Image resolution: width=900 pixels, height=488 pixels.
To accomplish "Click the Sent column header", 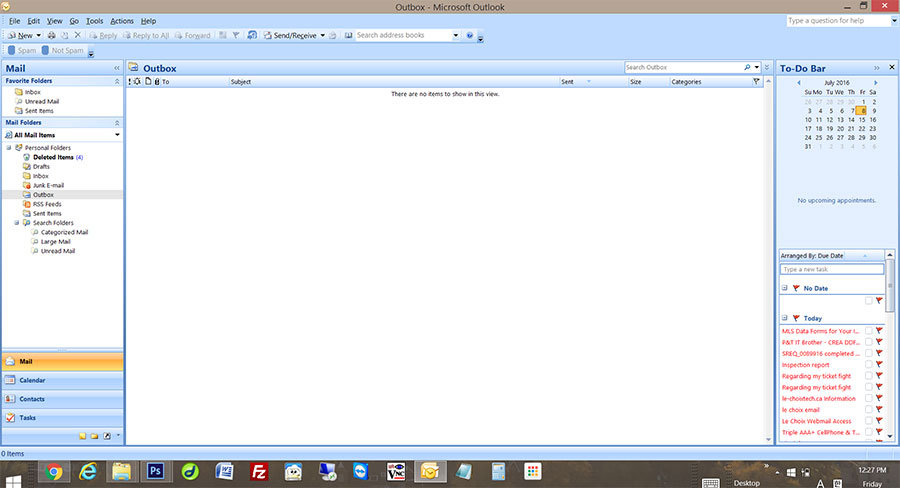I will coord(593,82).
